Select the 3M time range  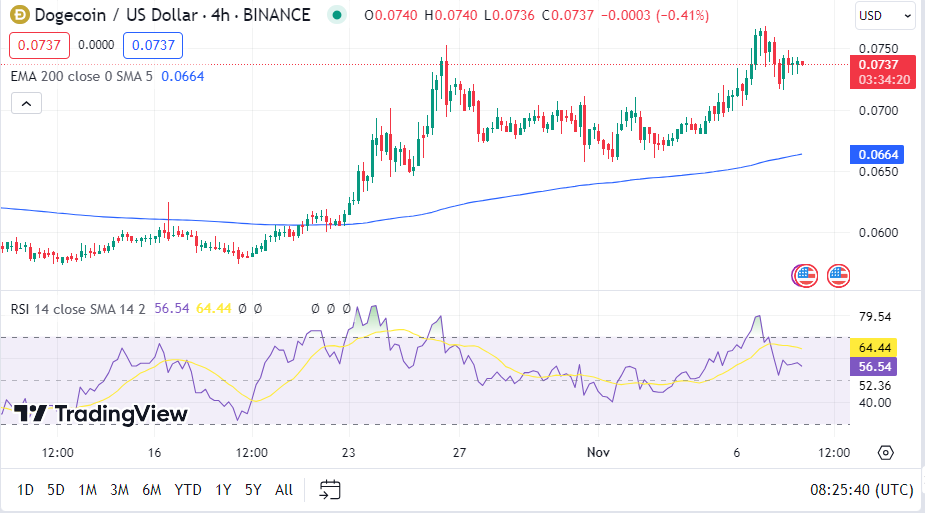[x=119, y=489]
